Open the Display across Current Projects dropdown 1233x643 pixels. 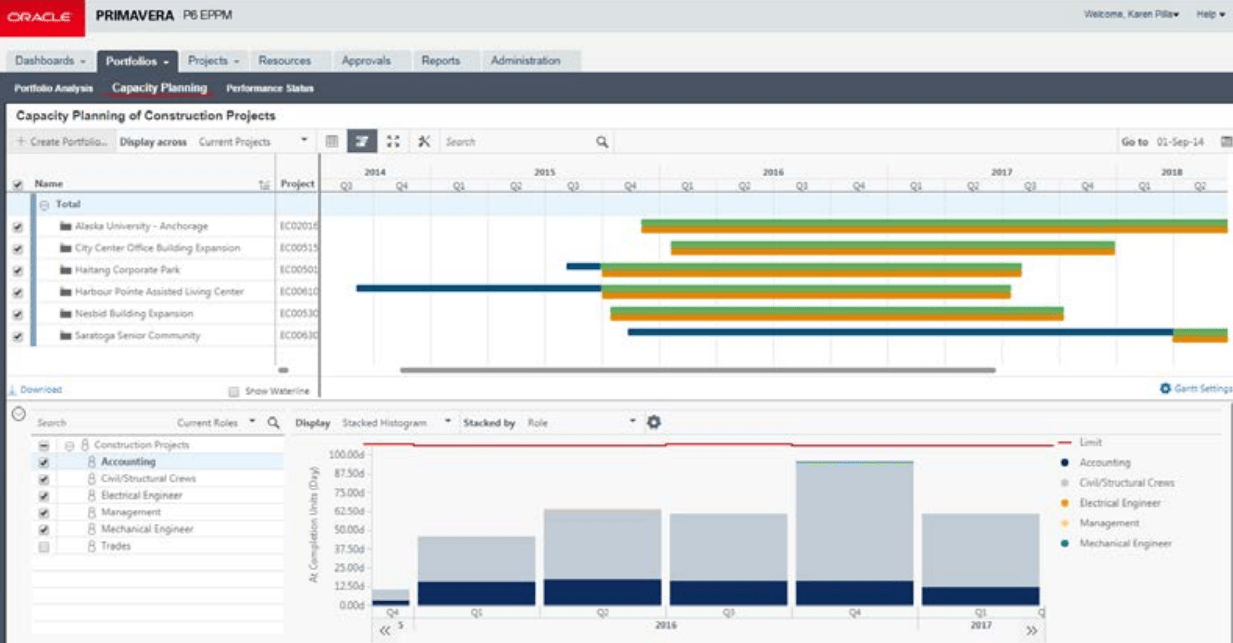point(254,142)
